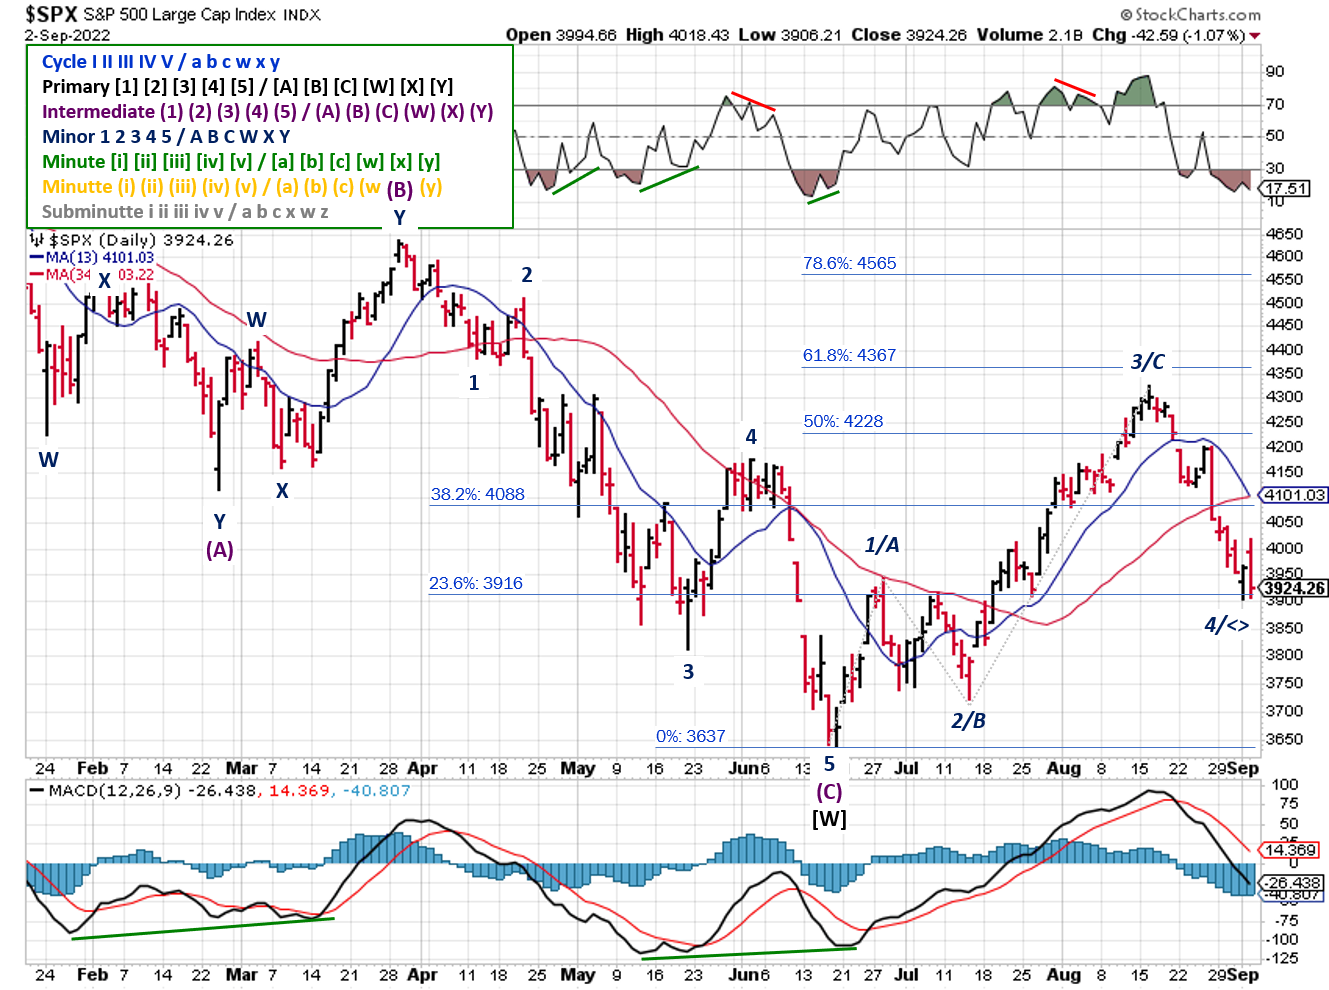Click the [W] primary wave label
This screenshot has height=990, width=1329.
(x=829, y=819)
